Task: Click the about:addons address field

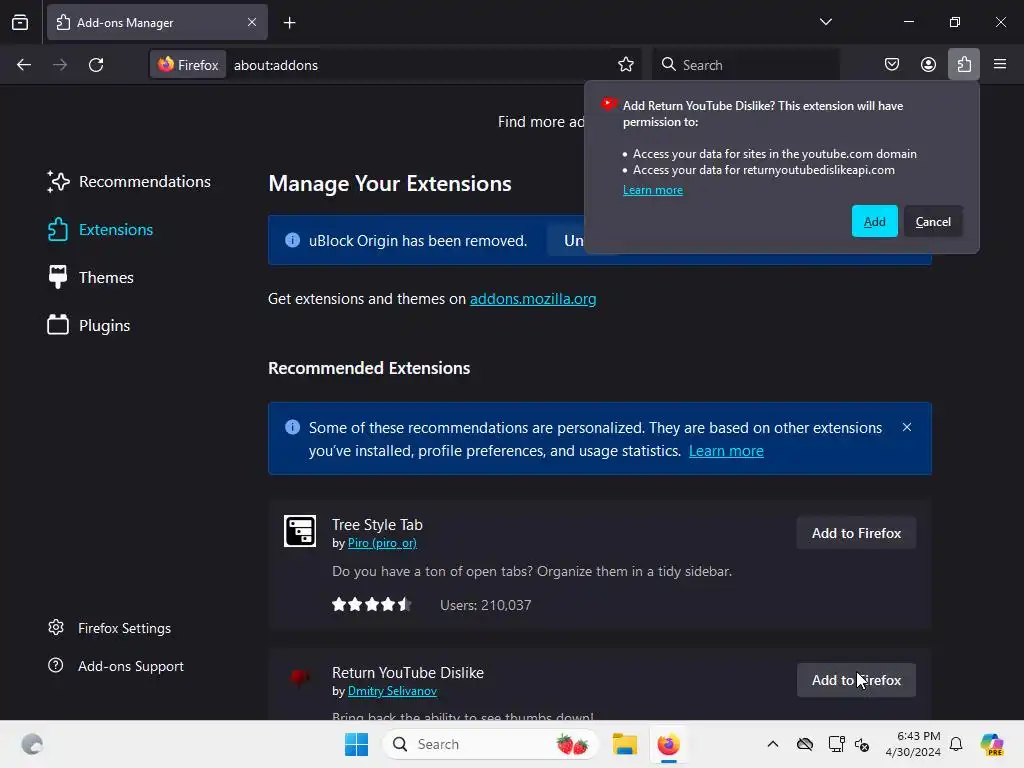Action: (x=418, y=65)
